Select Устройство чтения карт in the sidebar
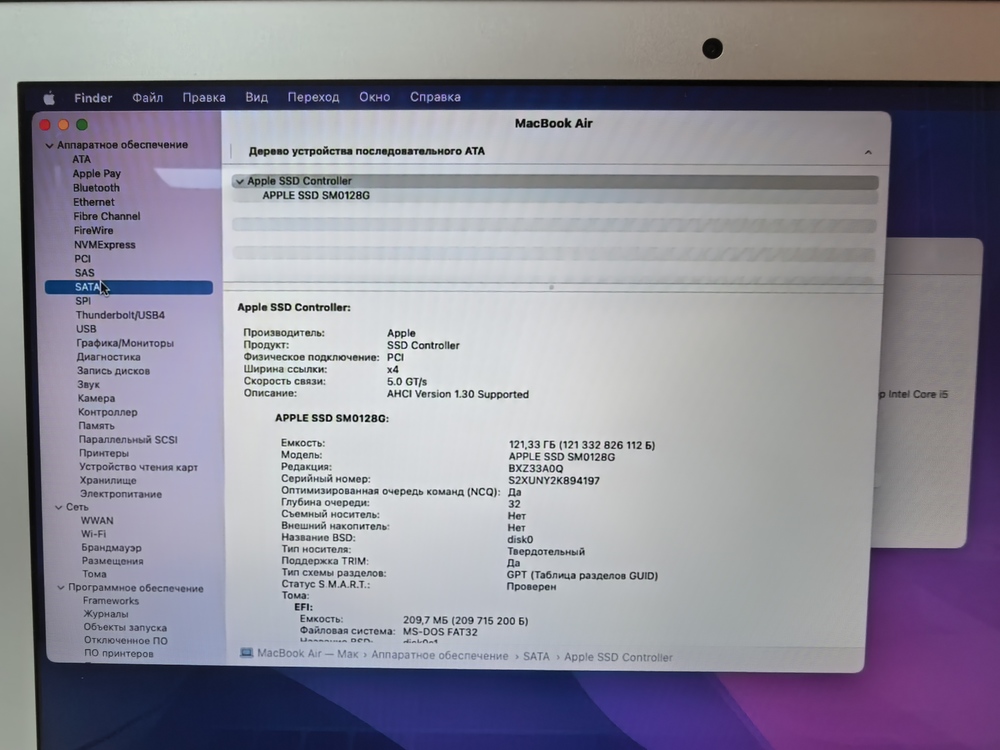 [138, 467]
